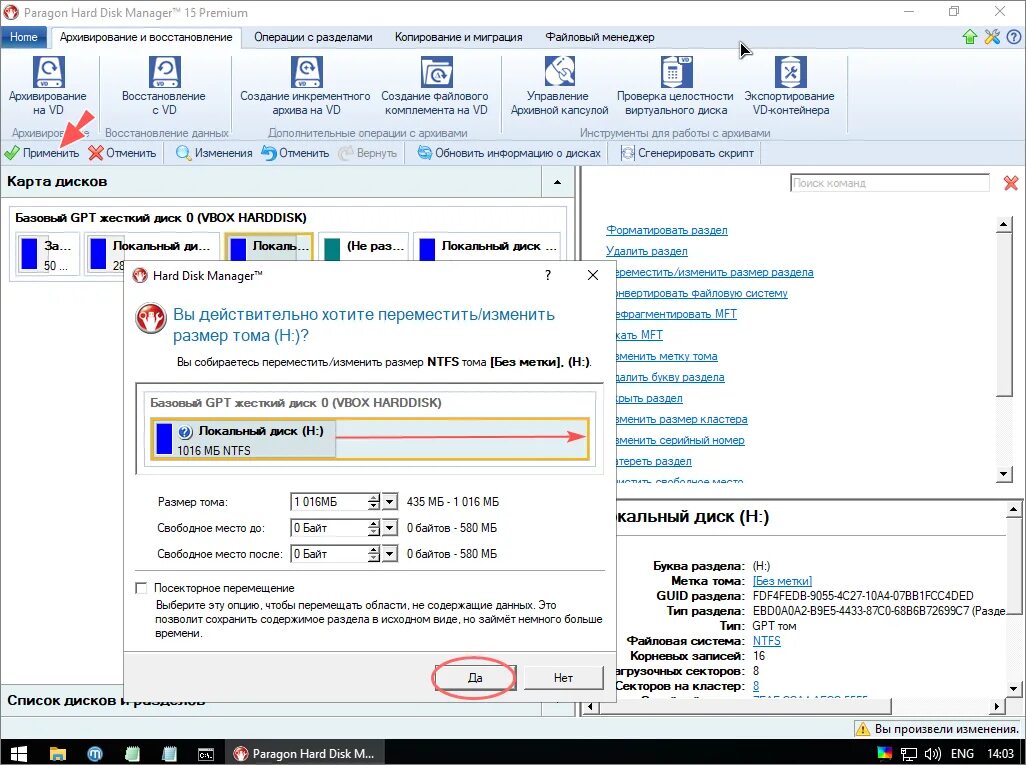Select the Локальный диск (H:) partition bar
Image resolution: width=1026 pixels, height=765 pixels.
[370, 440]
